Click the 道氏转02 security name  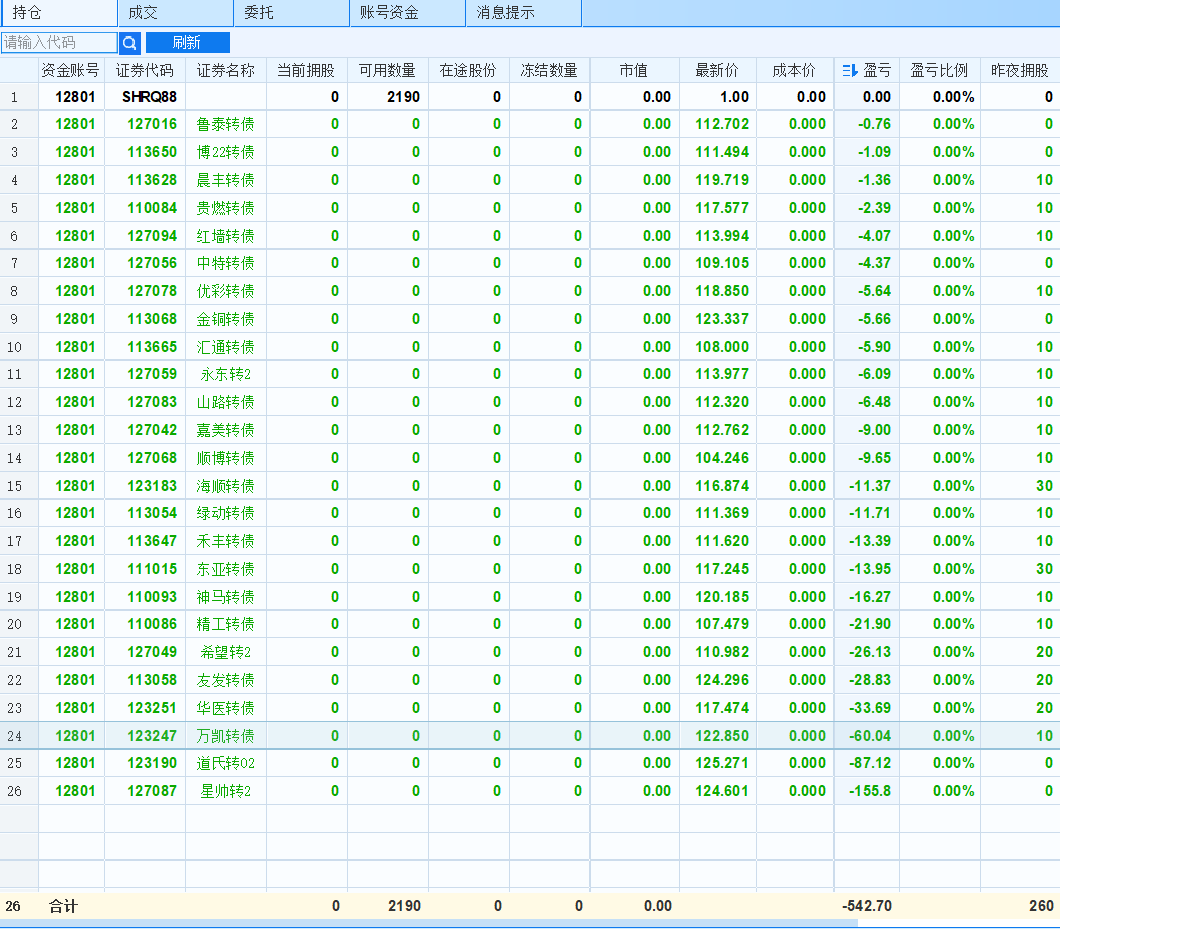point(225,763)
